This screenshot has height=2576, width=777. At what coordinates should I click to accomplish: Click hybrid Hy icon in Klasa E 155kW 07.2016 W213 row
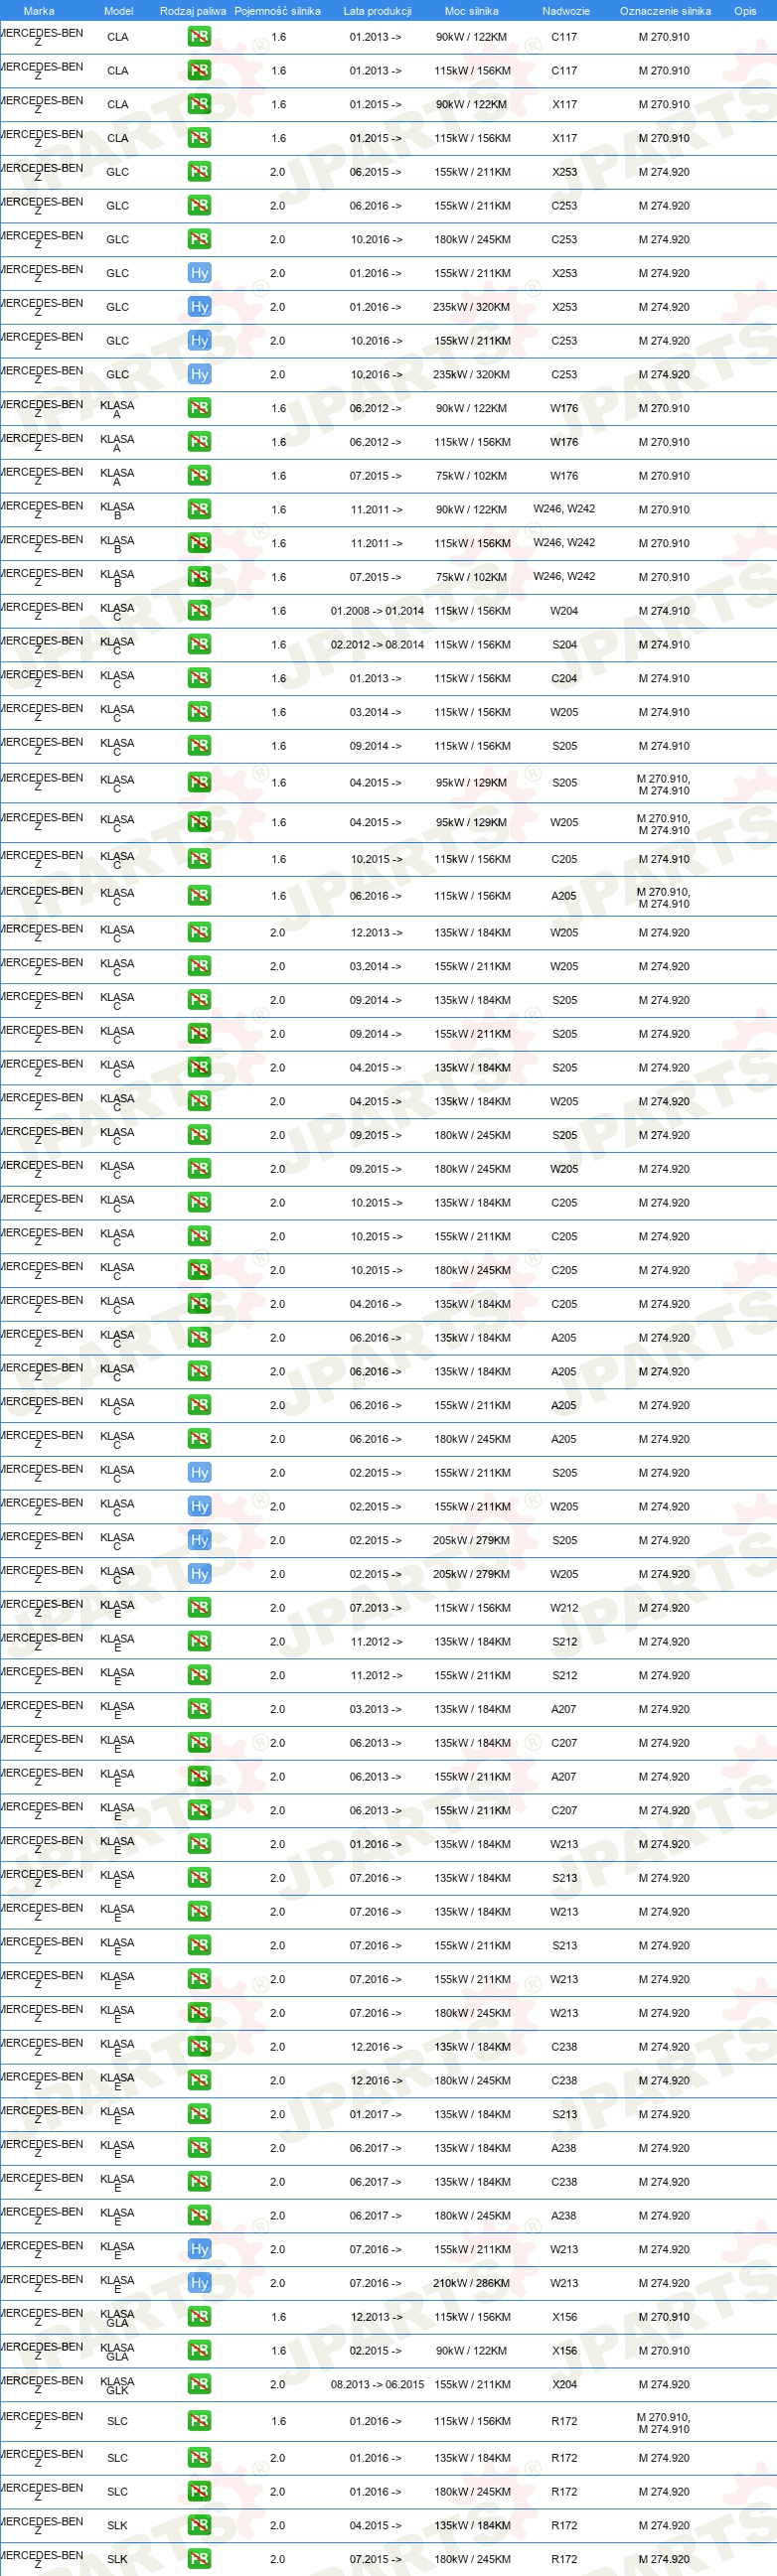pos(199,2249)
